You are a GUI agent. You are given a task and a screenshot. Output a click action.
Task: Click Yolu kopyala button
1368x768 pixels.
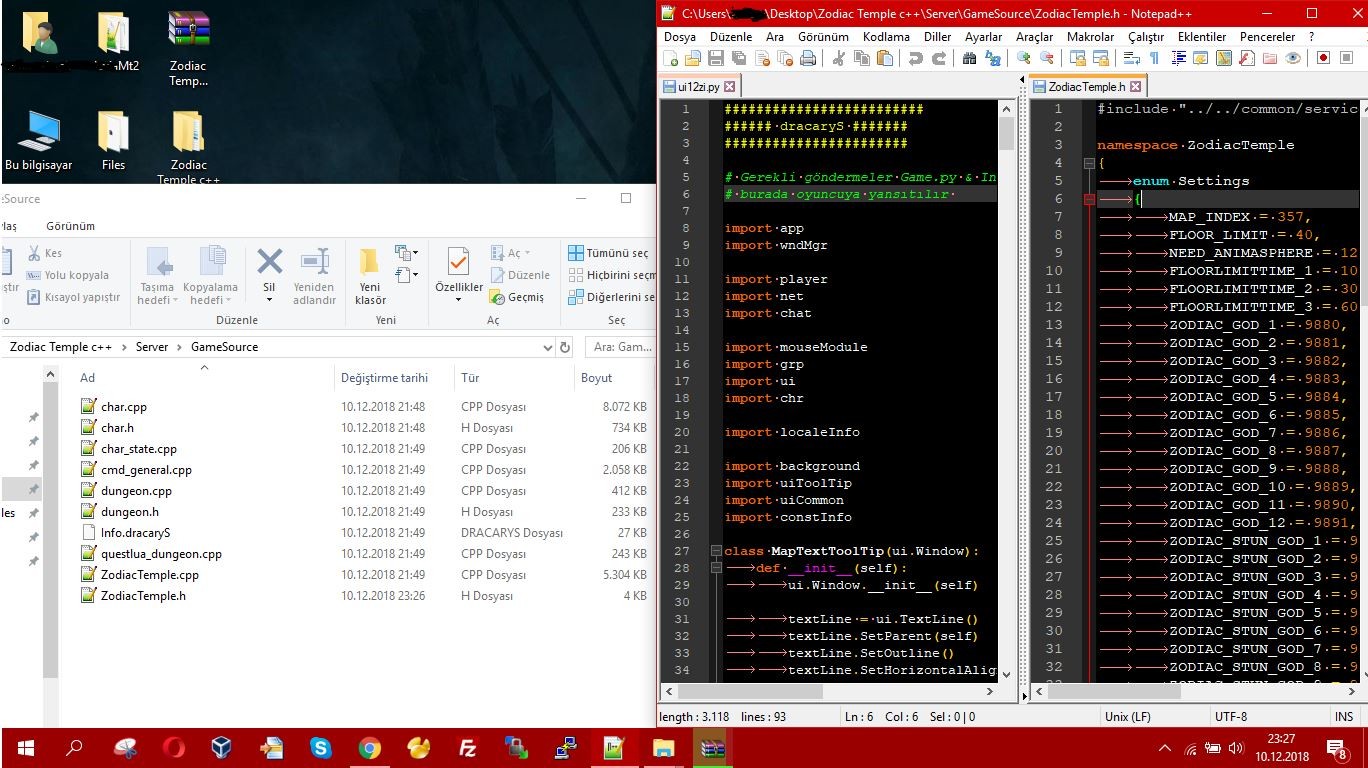[x=68, y=275]
